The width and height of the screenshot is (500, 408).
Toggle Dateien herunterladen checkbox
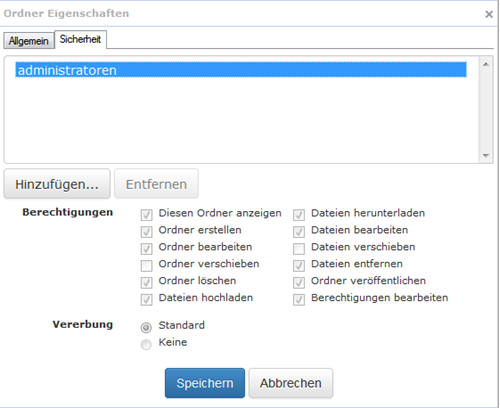pyautogui.click(x=299, y=215)
